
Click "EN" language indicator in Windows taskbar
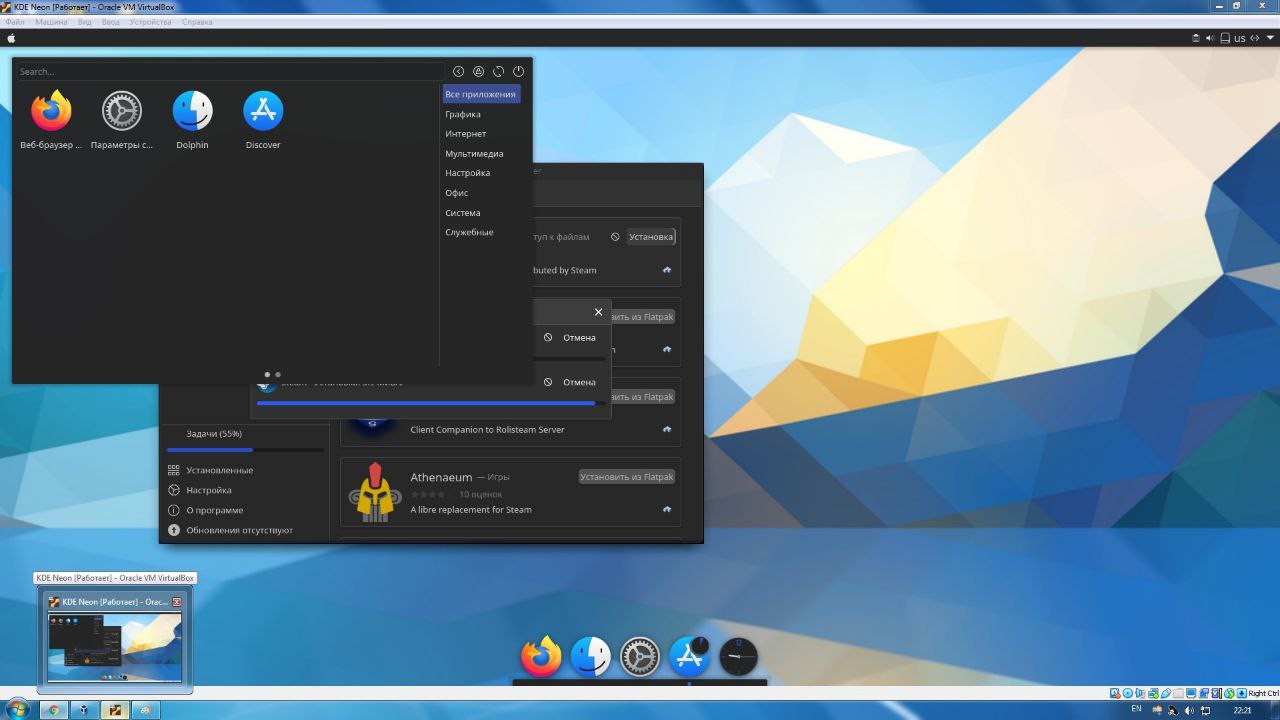[1136, 709]
